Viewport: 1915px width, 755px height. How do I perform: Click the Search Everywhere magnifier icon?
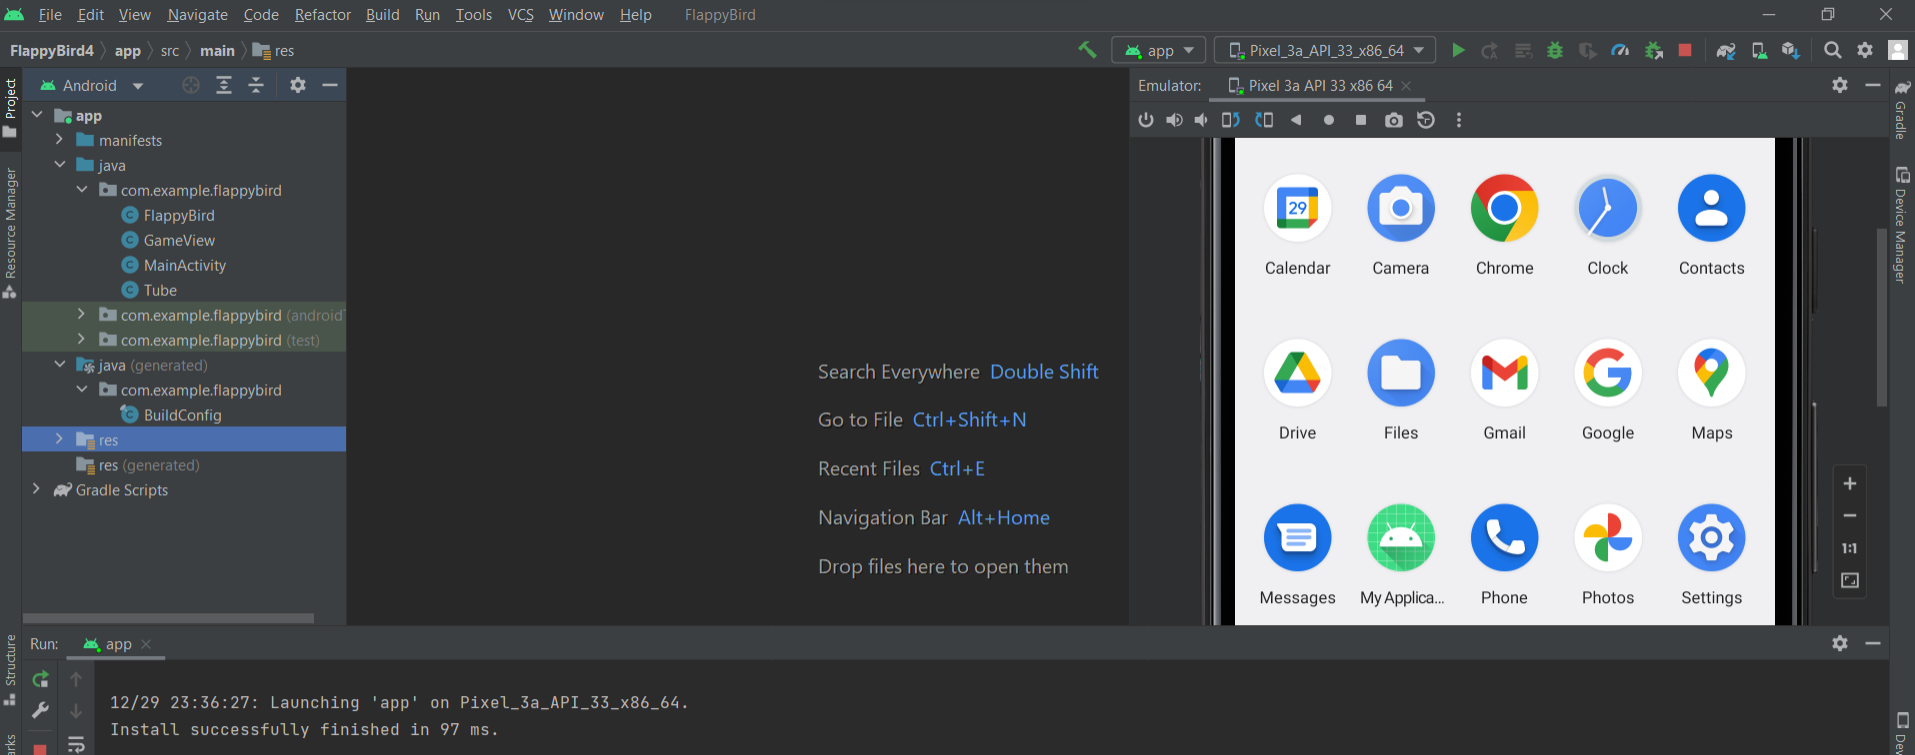[x=1832, y=50]
